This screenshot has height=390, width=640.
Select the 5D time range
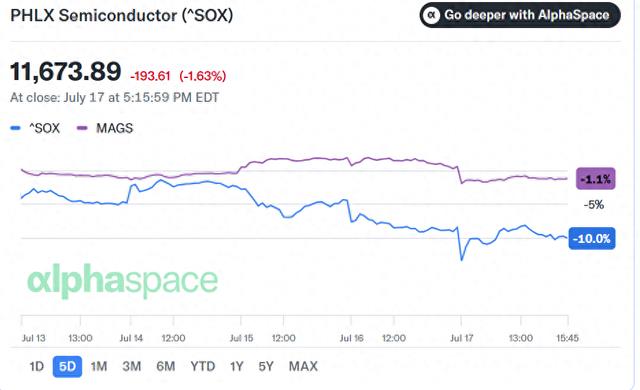click(x=67, y=366)
